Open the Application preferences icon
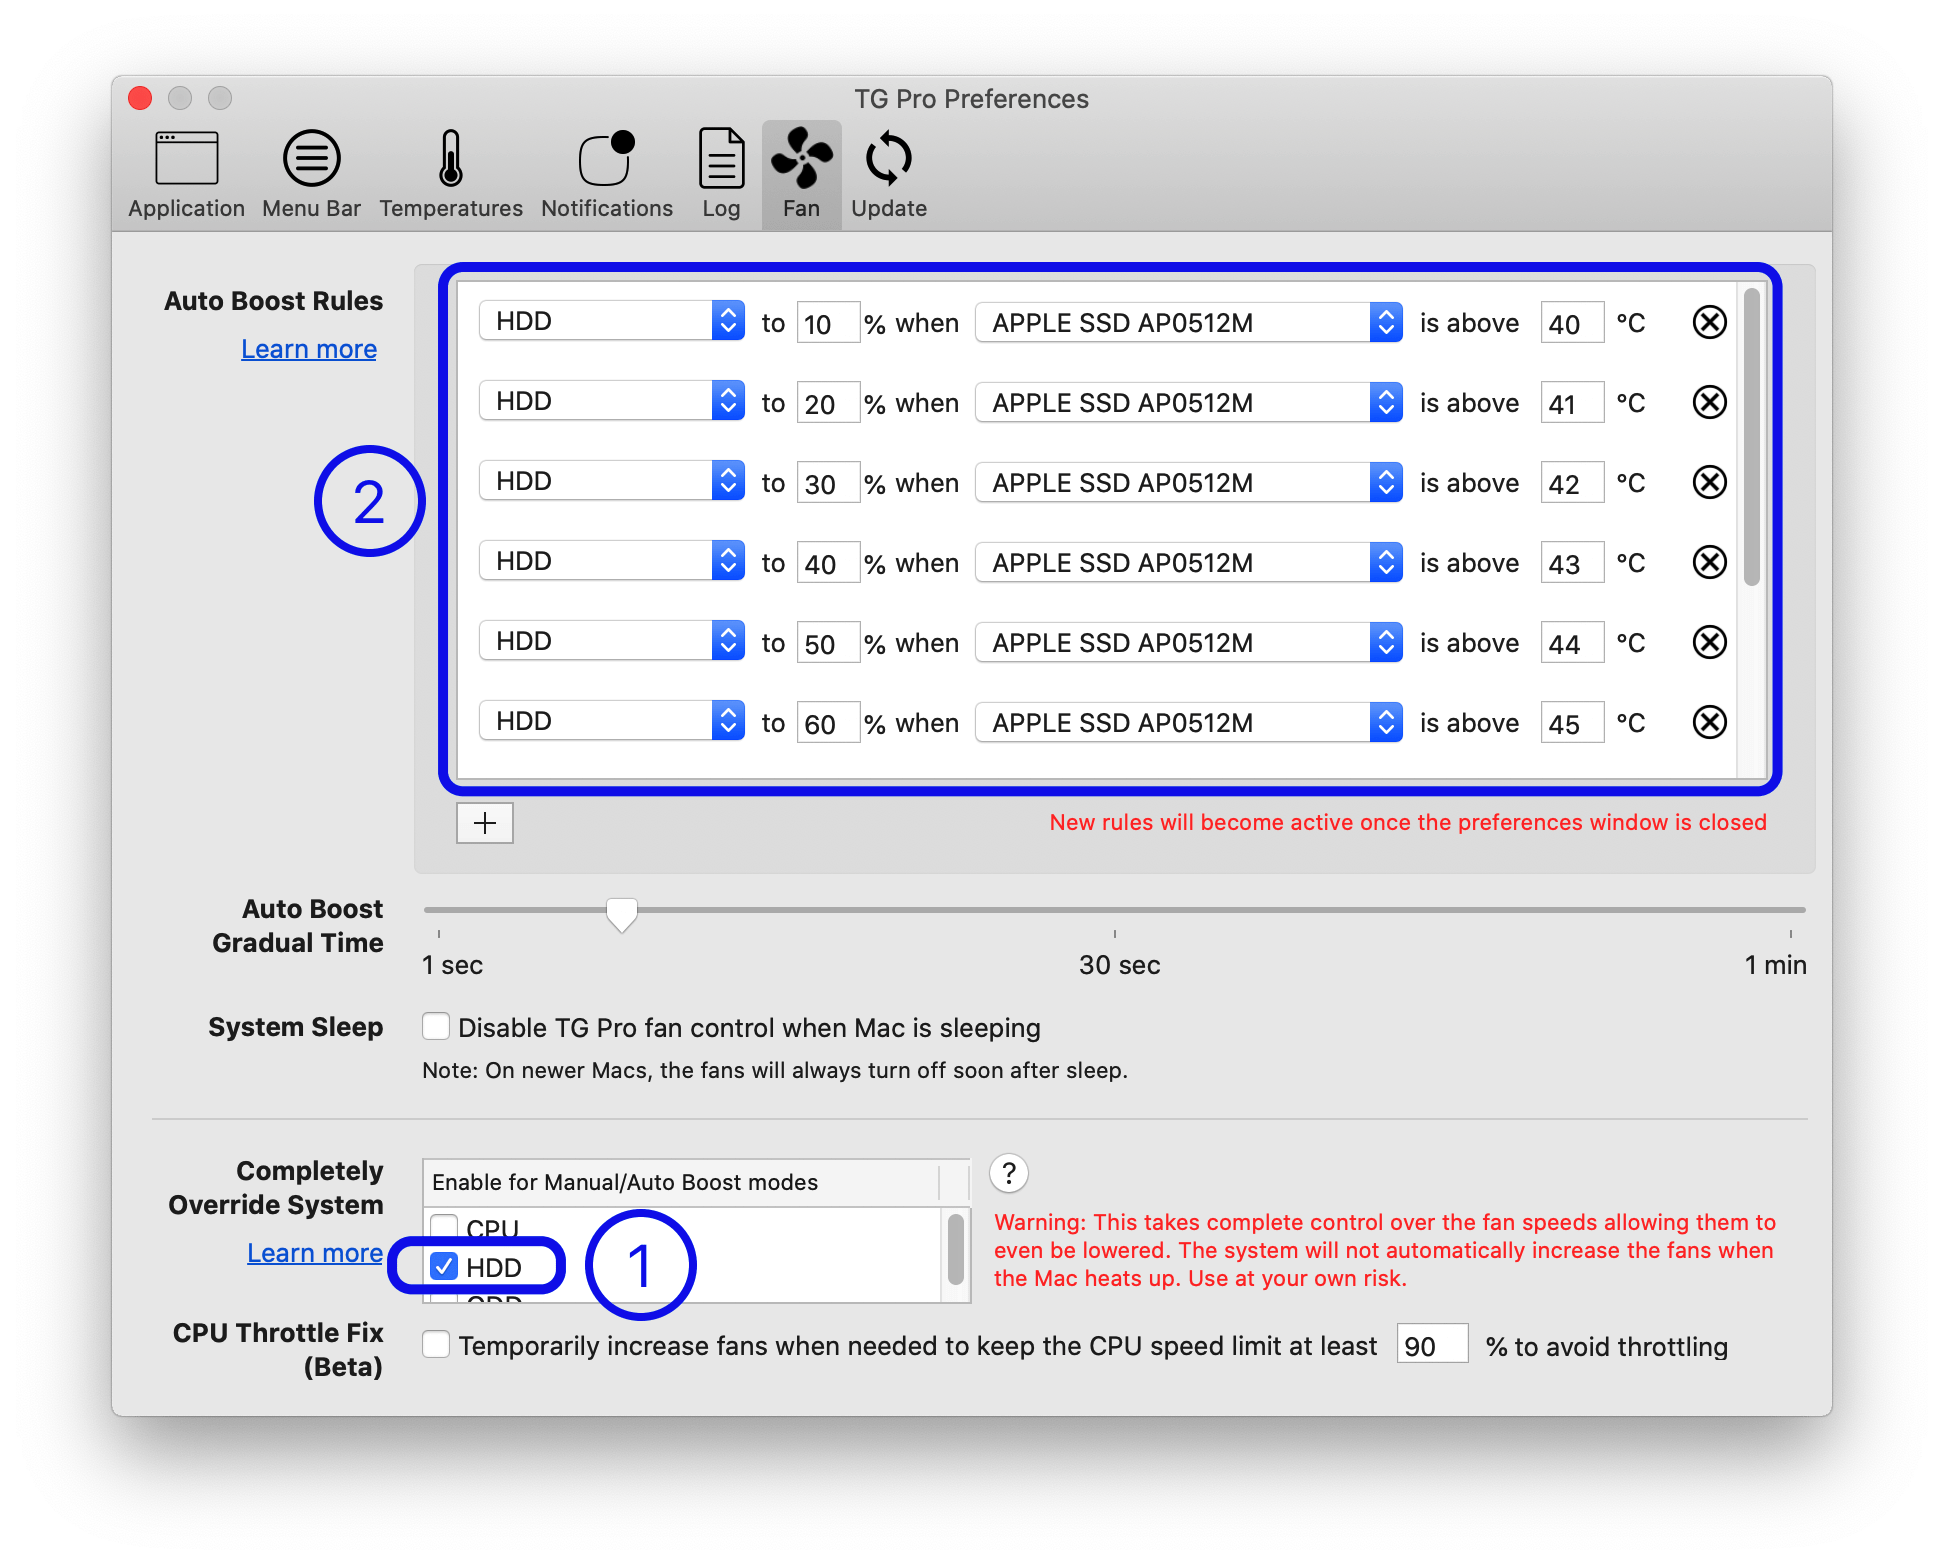This screenshot has height=1564, width=1944. click(x=186, y=172)
